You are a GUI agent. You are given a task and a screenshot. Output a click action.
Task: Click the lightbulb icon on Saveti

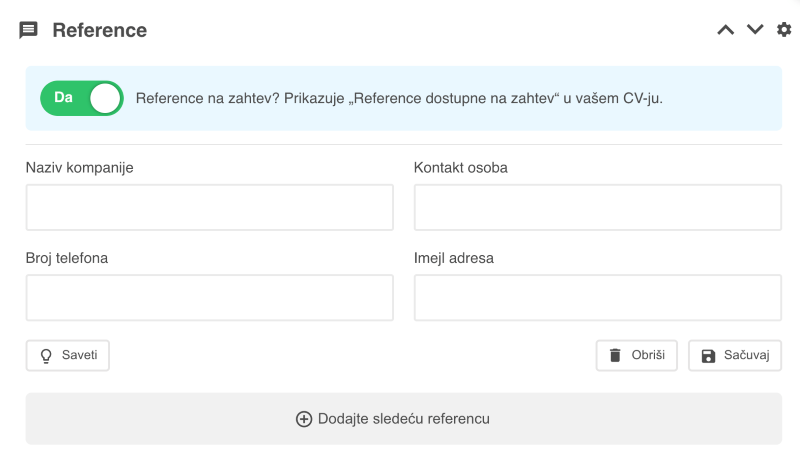click(46, 355)
